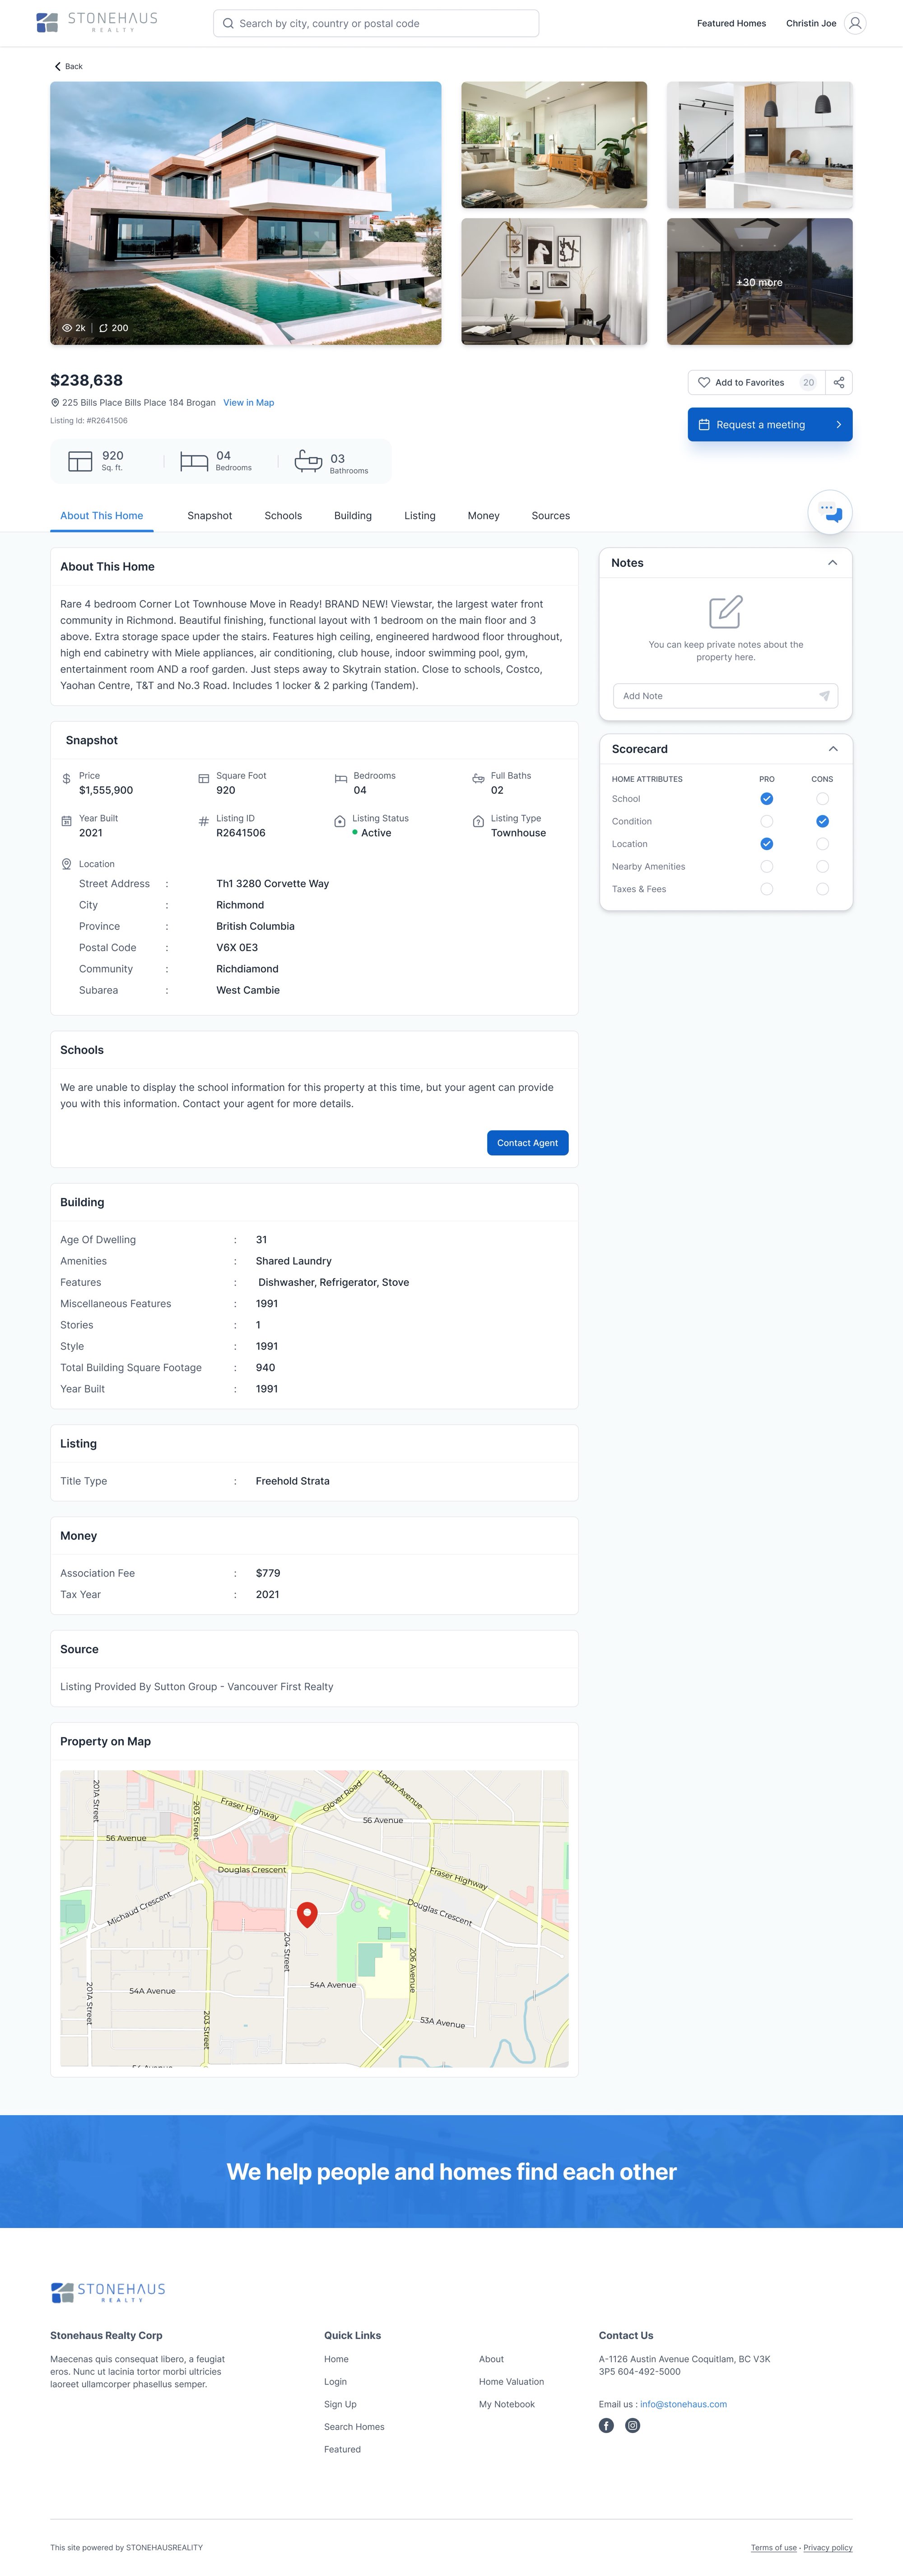Click the Listing Type house icon
903x2576 pixels.
[x=478, y=821]
